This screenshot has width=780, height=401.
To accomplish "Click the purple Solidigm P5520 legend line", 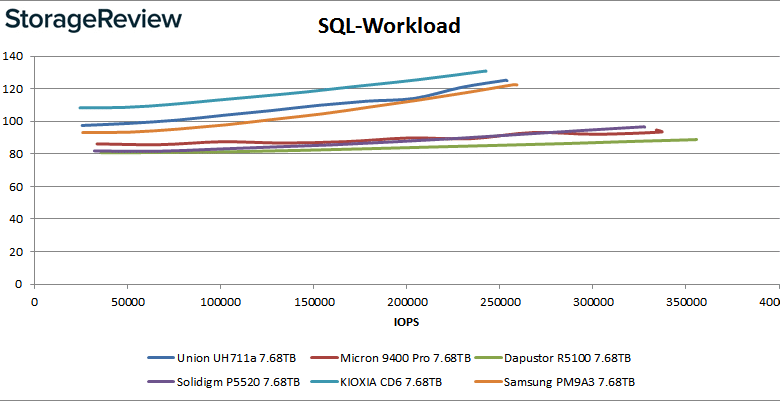I will point(161,382).
